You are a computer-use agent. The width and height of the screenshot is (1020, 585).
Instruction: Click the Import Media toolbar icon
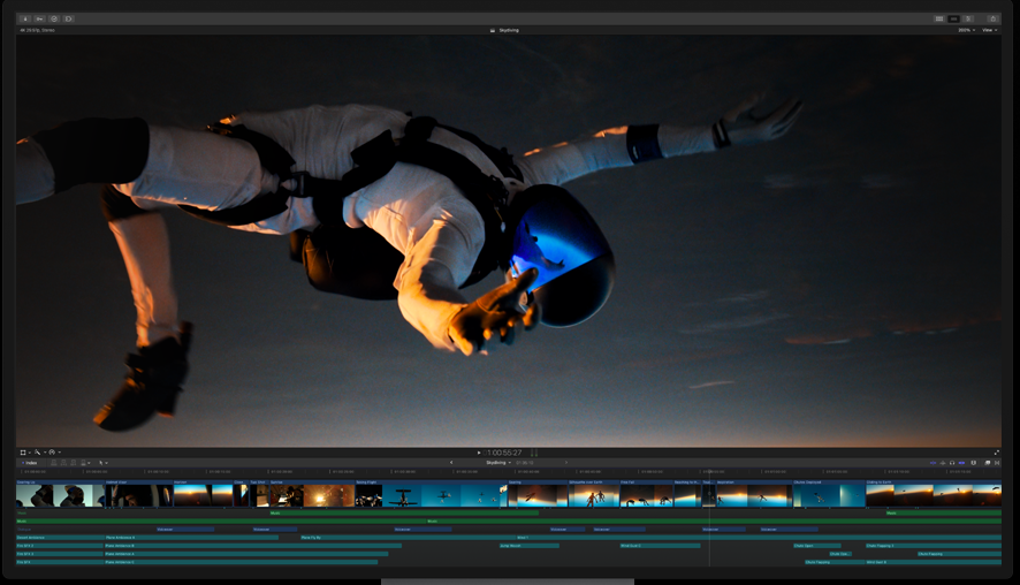click(x=25, y=18)
